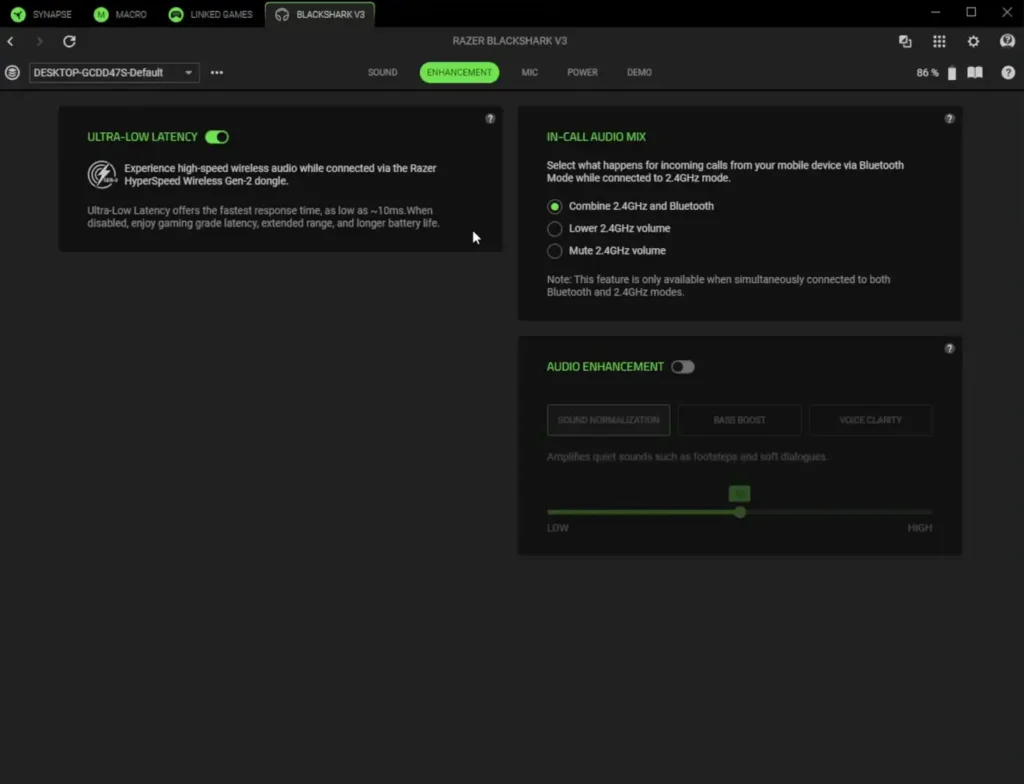Open the settings gear icon
The height and width of the screenshot is (784, 1024).
pyautogui.click(x=973, y=41)
